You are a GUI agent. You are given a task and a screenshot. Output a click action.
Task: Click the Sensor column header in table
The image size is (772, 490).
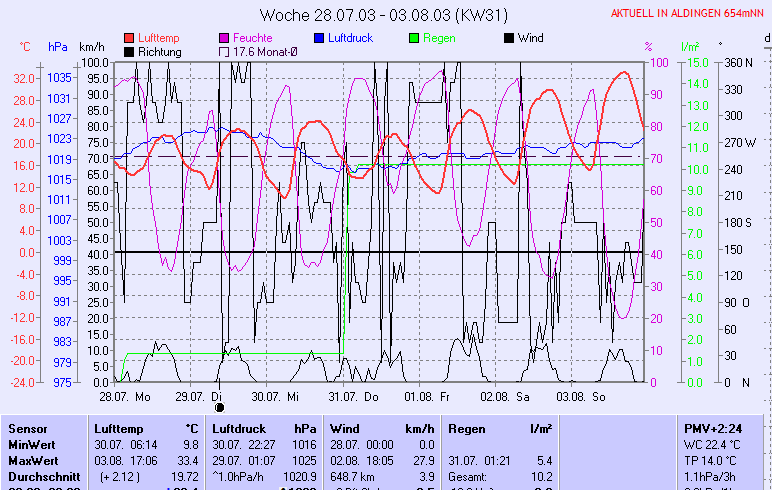[x=28, y=428]
